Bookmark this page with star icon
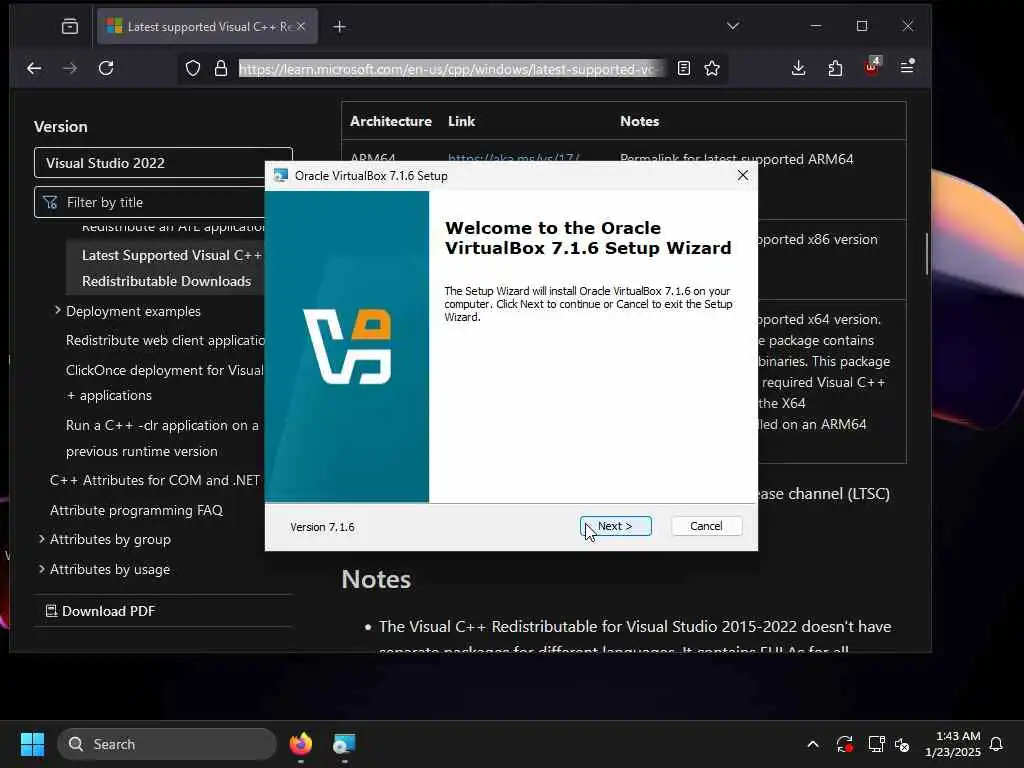The height and width of the screenshot is (768, 1024). [712, 69]
